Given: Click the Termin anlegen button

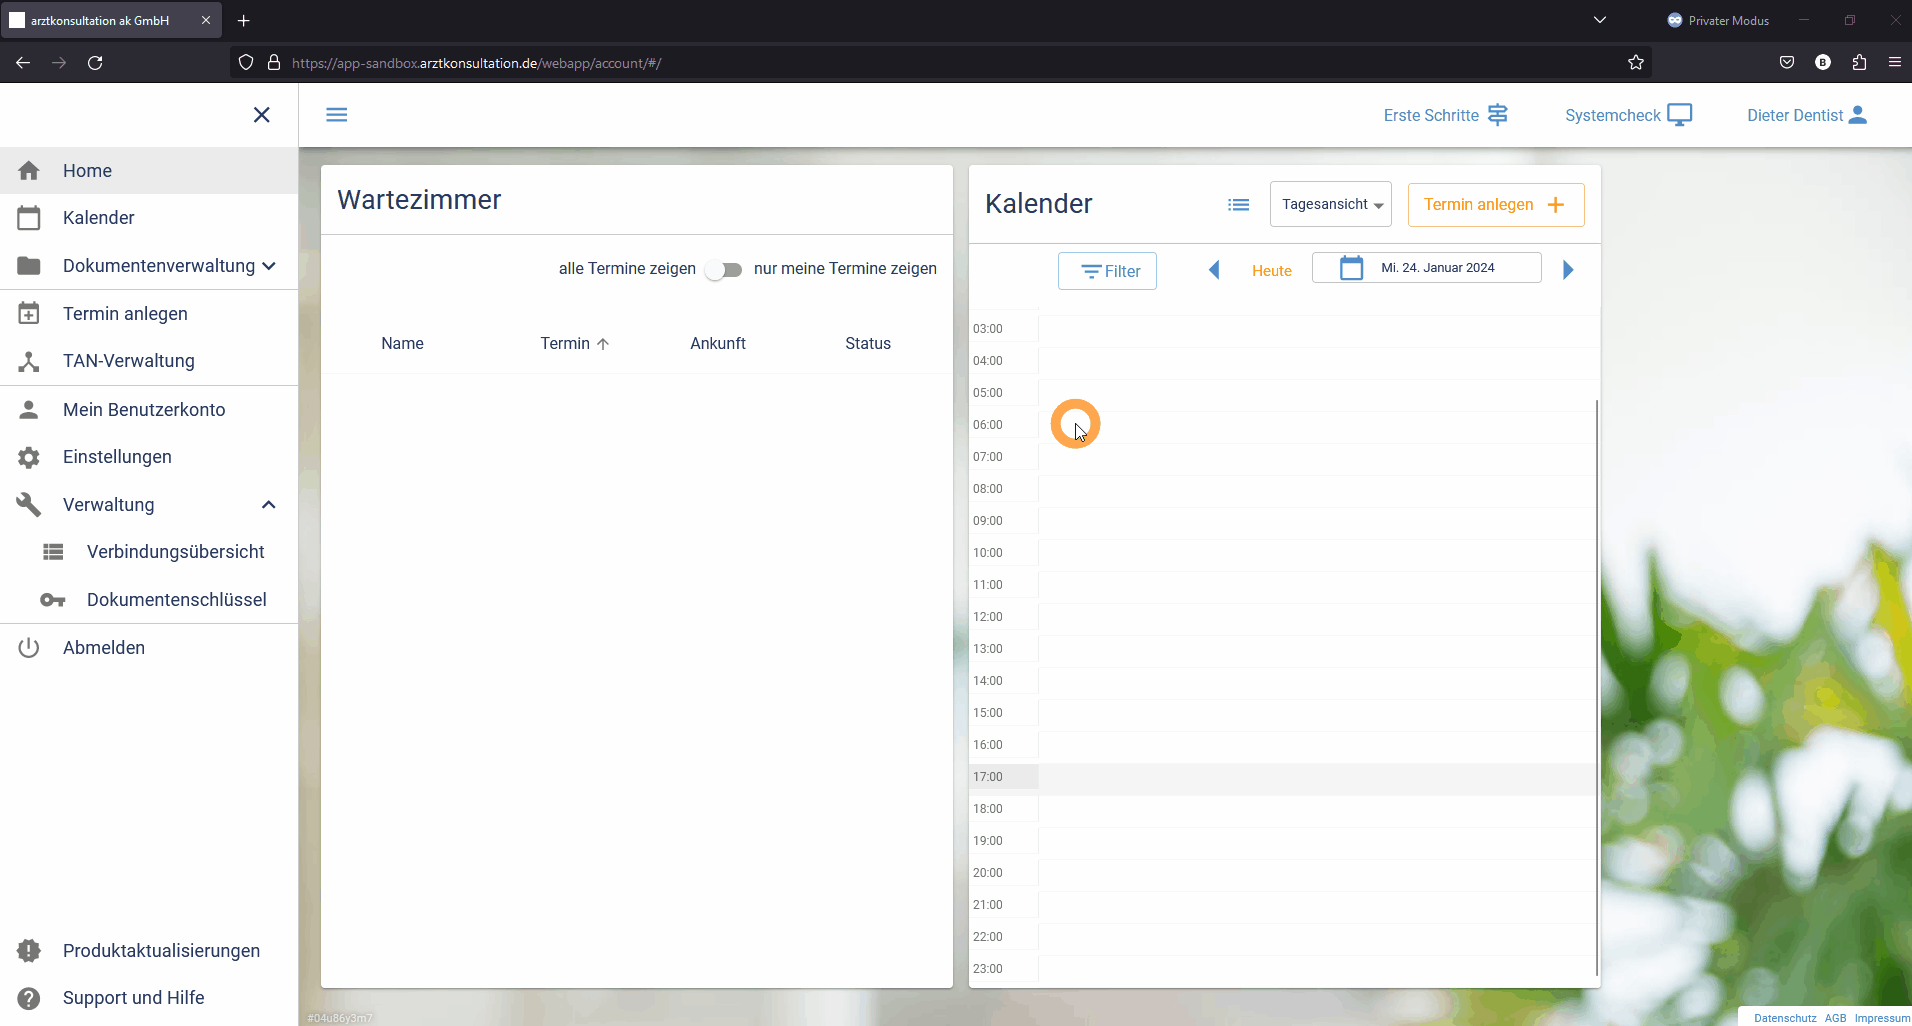Looking at the screenshot, I should coord(1494,204).
